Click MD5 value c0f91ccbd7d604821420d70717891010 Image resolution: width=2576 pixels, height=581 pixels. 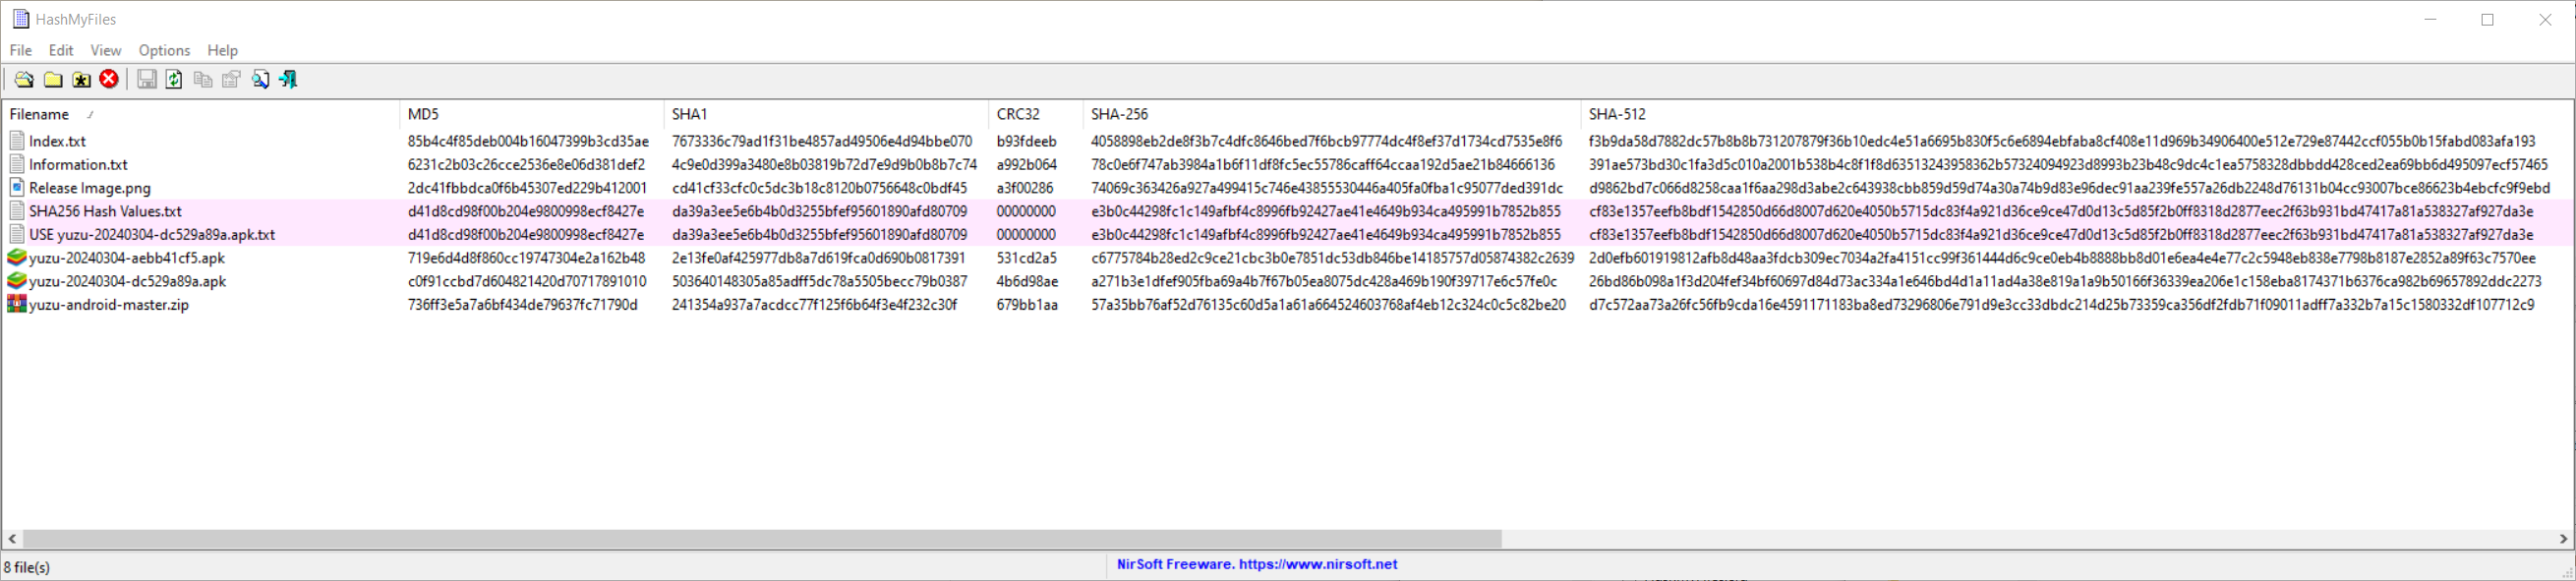[527, 281]
